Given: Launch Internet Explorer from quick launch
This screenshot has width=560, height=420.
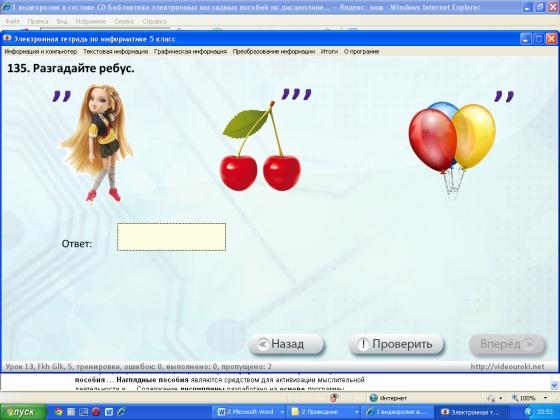Looking at the screenshot, I should coord(121,412).
